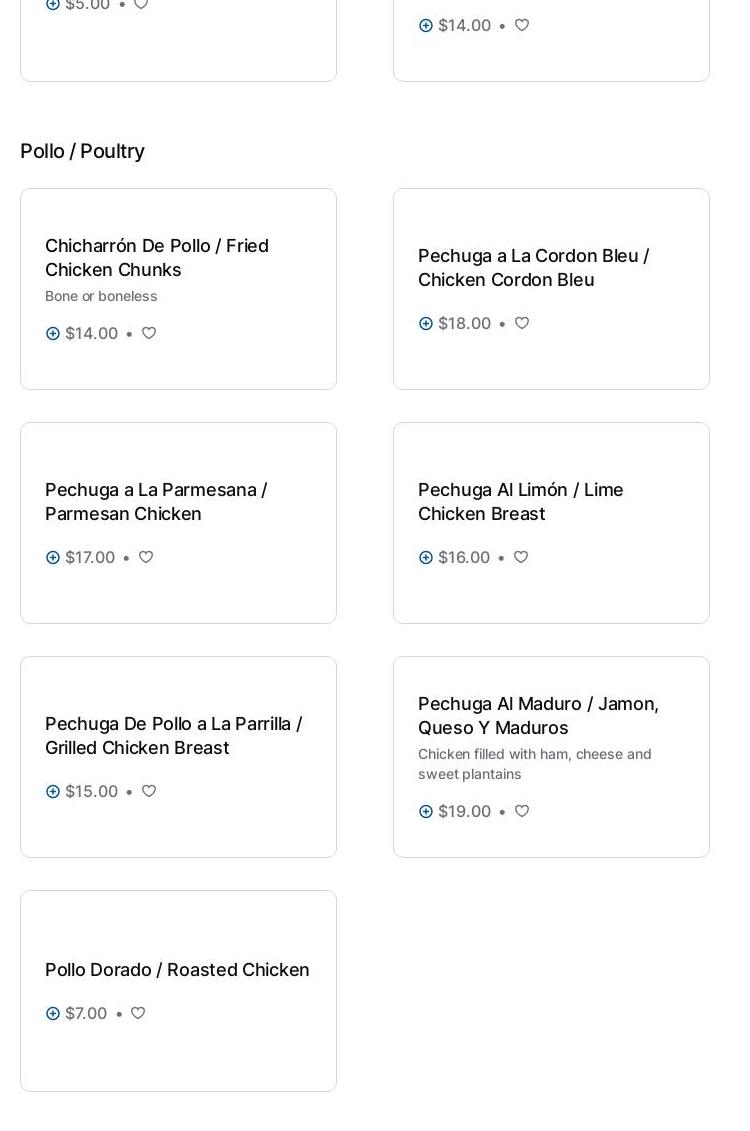This screenshot has height=1131, width=750.
Task: Tap heart beside the $14.00 top item
Action: click(x=522, y=25)
